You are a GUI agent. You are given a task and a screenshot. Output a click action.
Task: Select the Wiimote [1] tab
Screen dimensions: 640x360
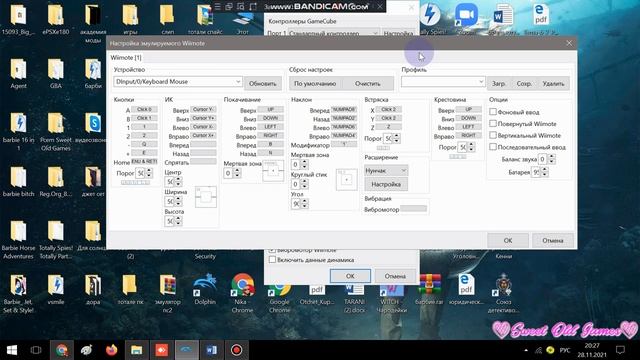(126, 58)
